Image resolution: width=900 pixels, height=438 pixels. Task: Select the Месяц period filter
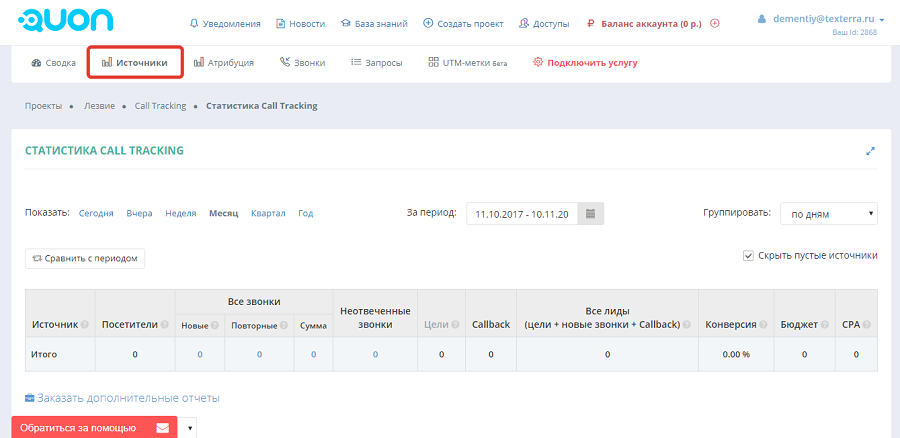pos(224,214)
